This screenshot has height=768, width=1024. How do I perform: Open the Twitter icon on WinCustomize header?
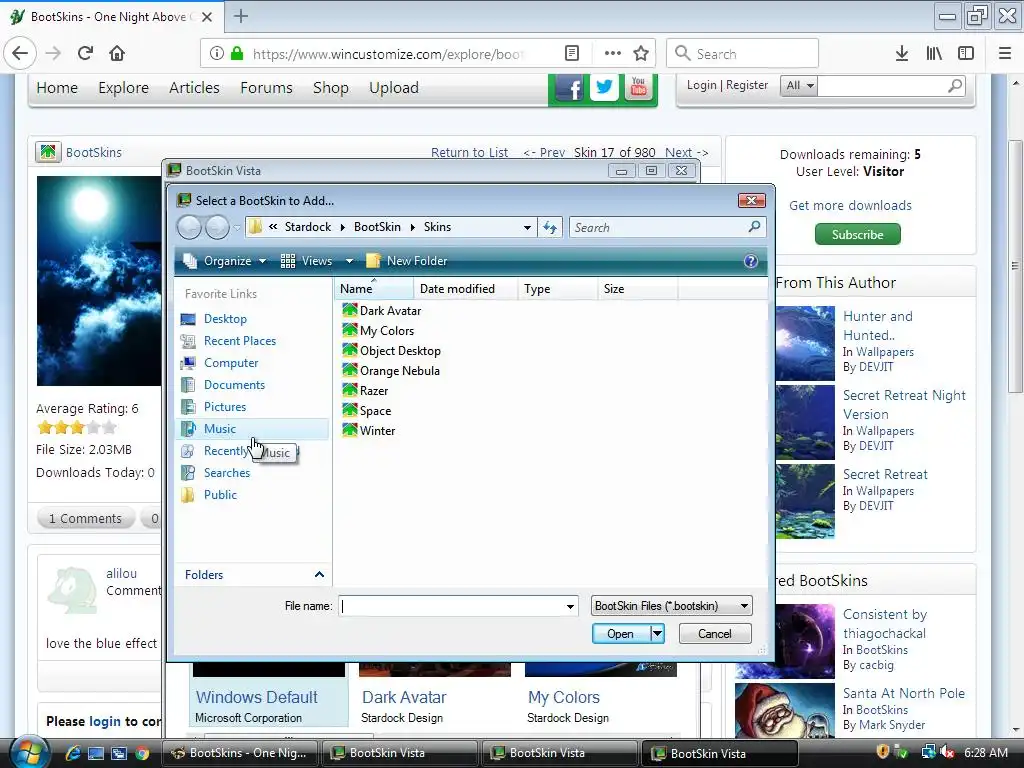[x=605, y=88]
